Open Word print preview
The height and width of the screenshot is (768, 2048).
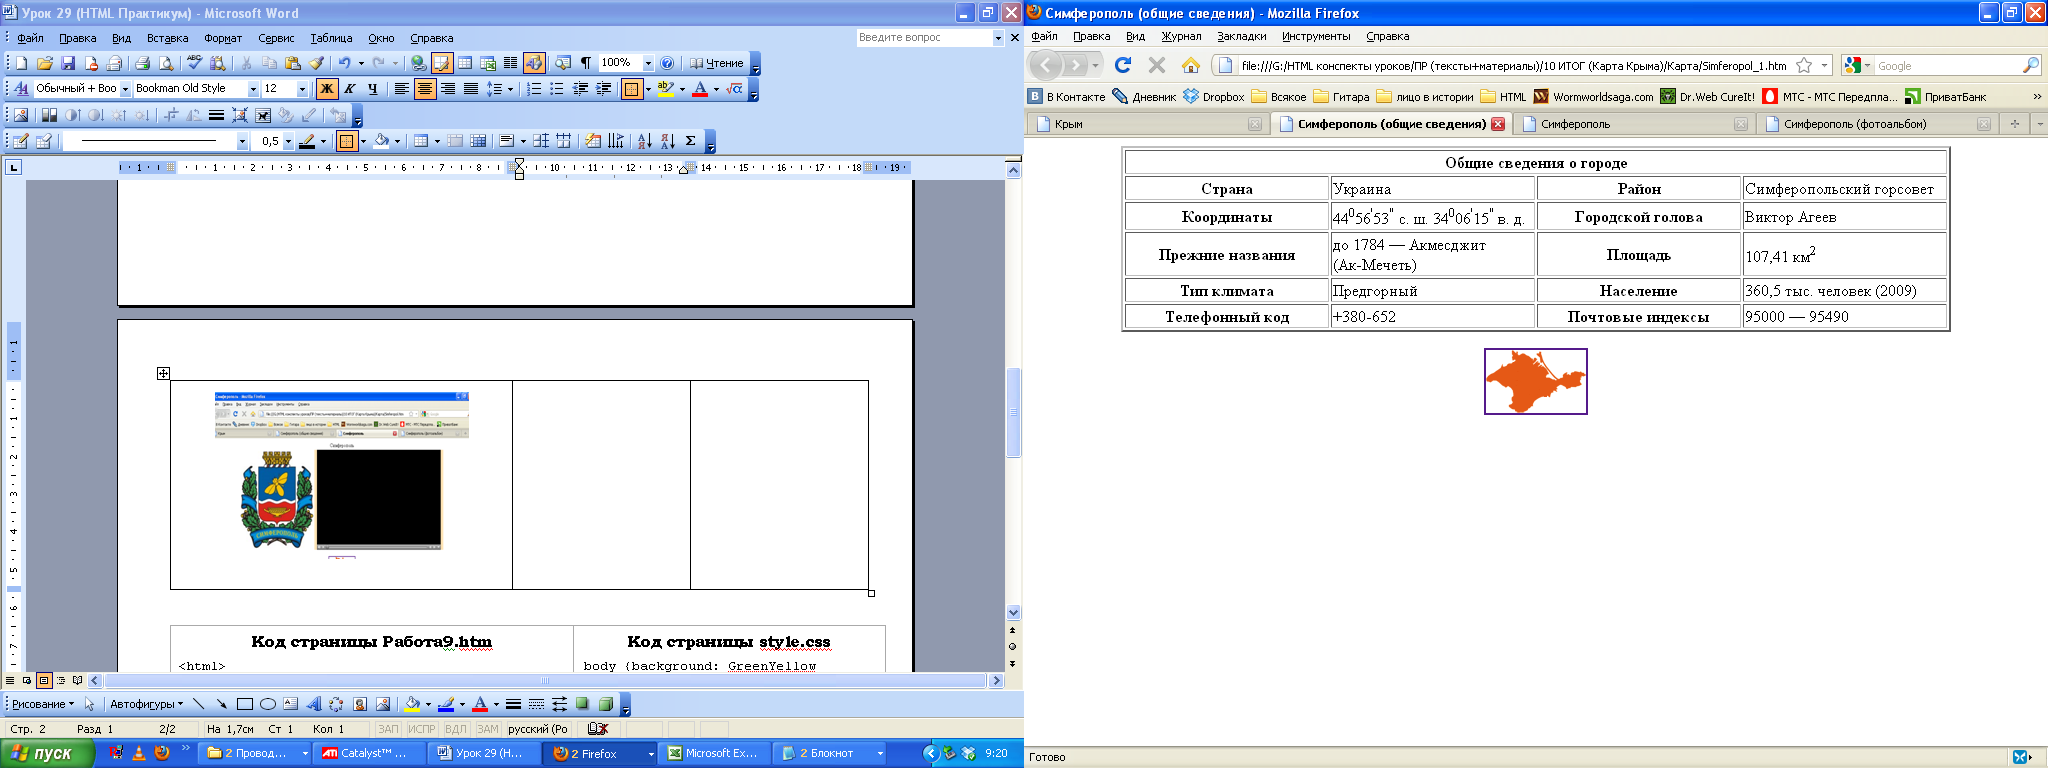tap(165, 63)
